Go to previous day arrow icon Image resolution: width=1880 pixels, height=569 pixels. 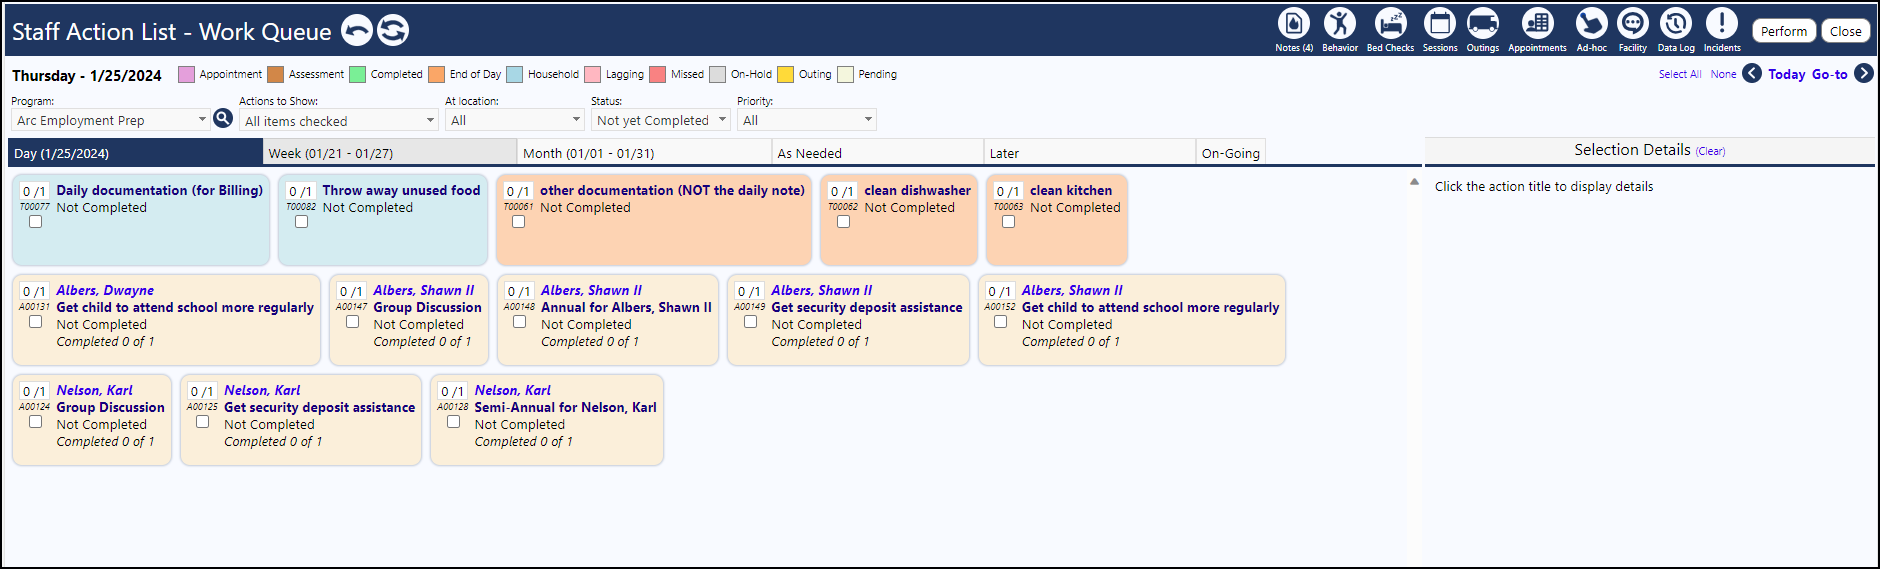coord(1752,73)
